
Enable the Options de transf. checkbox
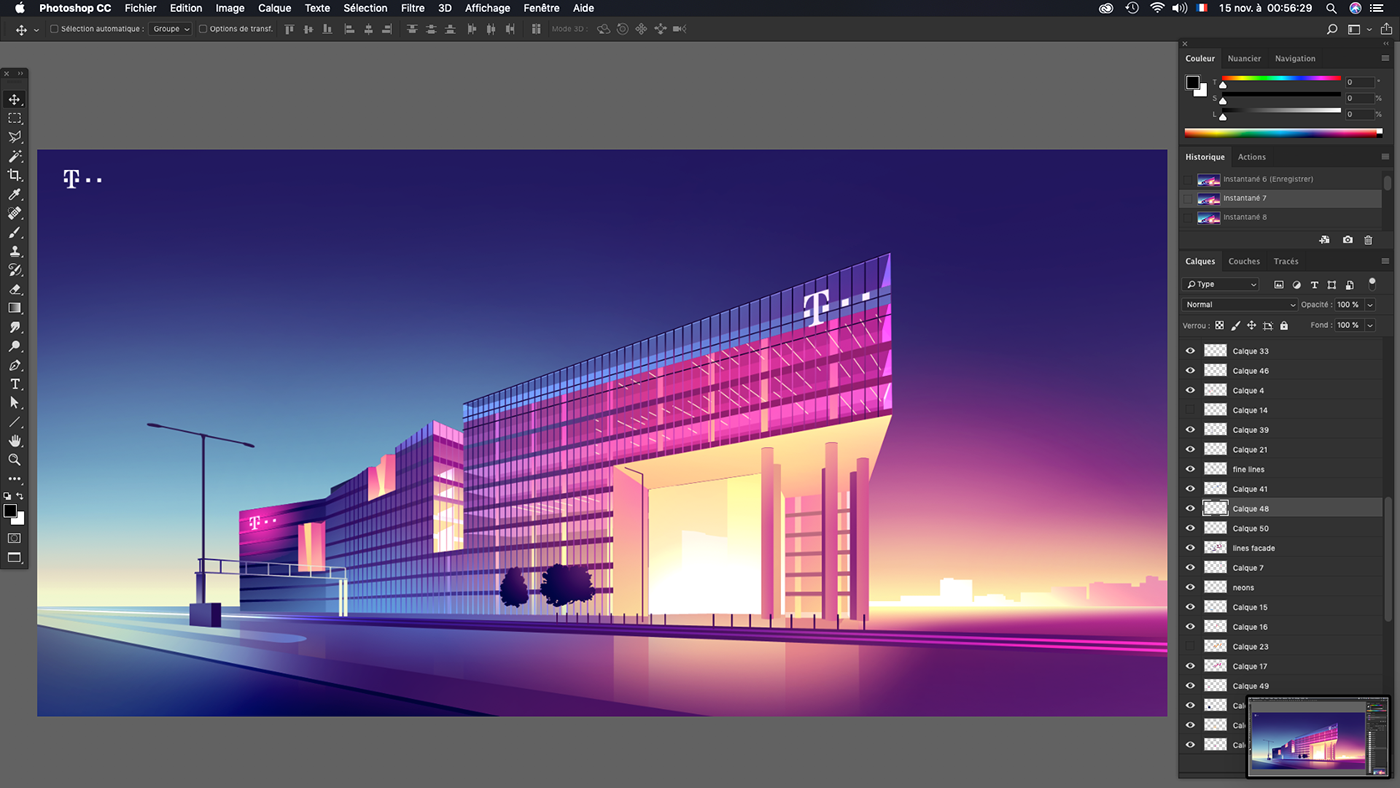[203, 29]
